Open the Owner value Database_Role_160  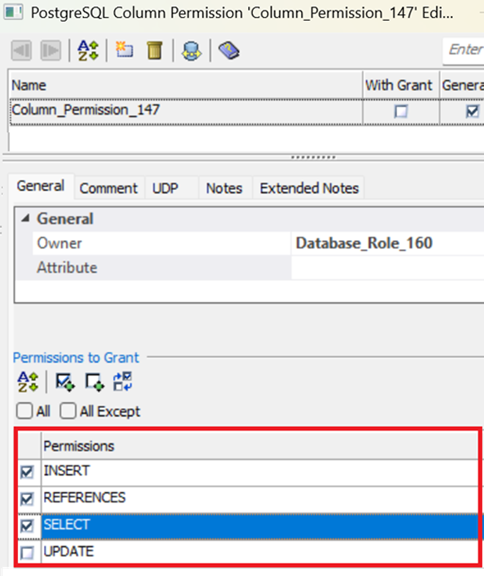[387, 243]
